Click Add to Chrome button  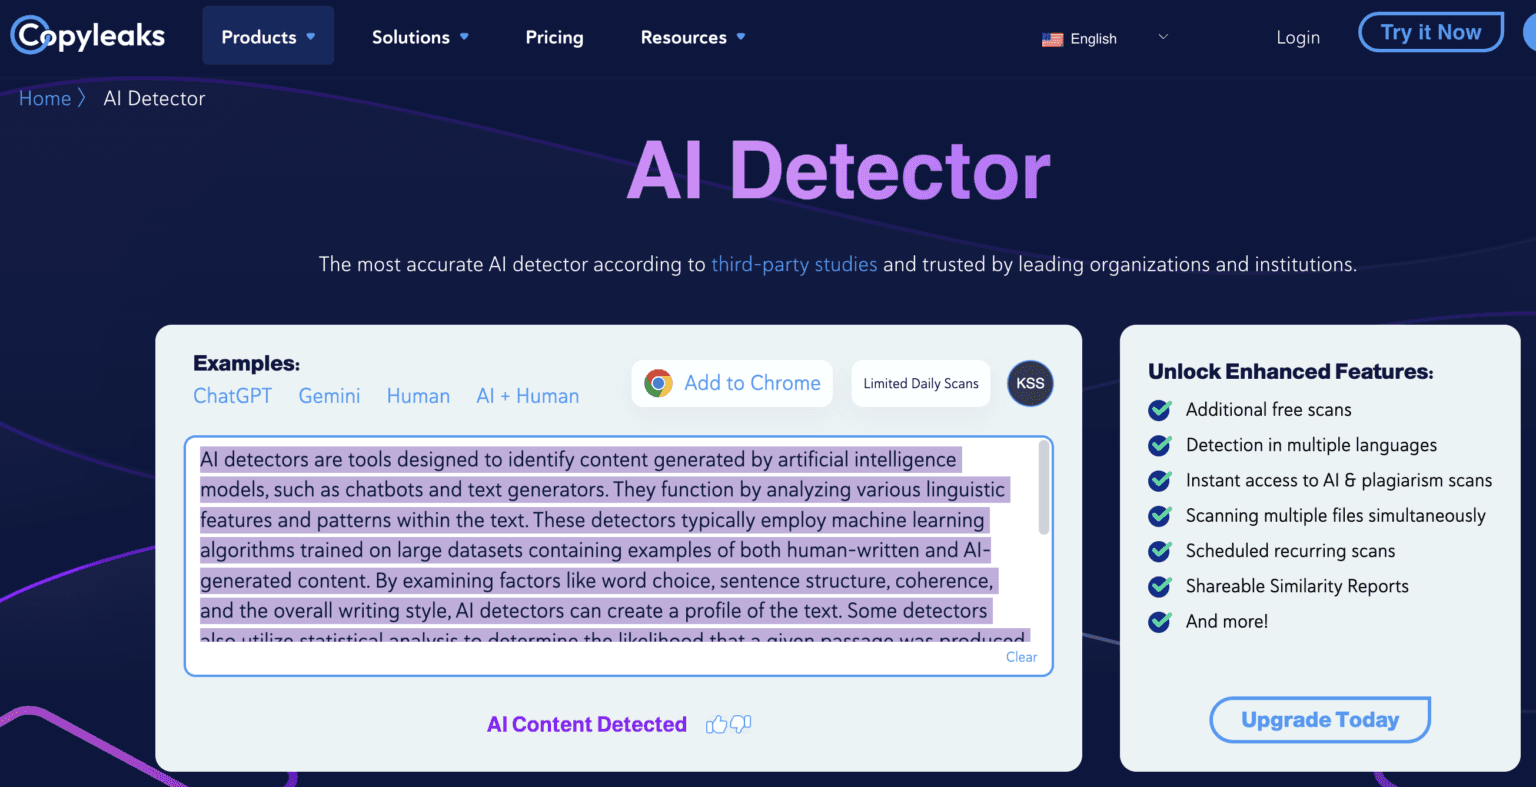[x=732, y=383]
